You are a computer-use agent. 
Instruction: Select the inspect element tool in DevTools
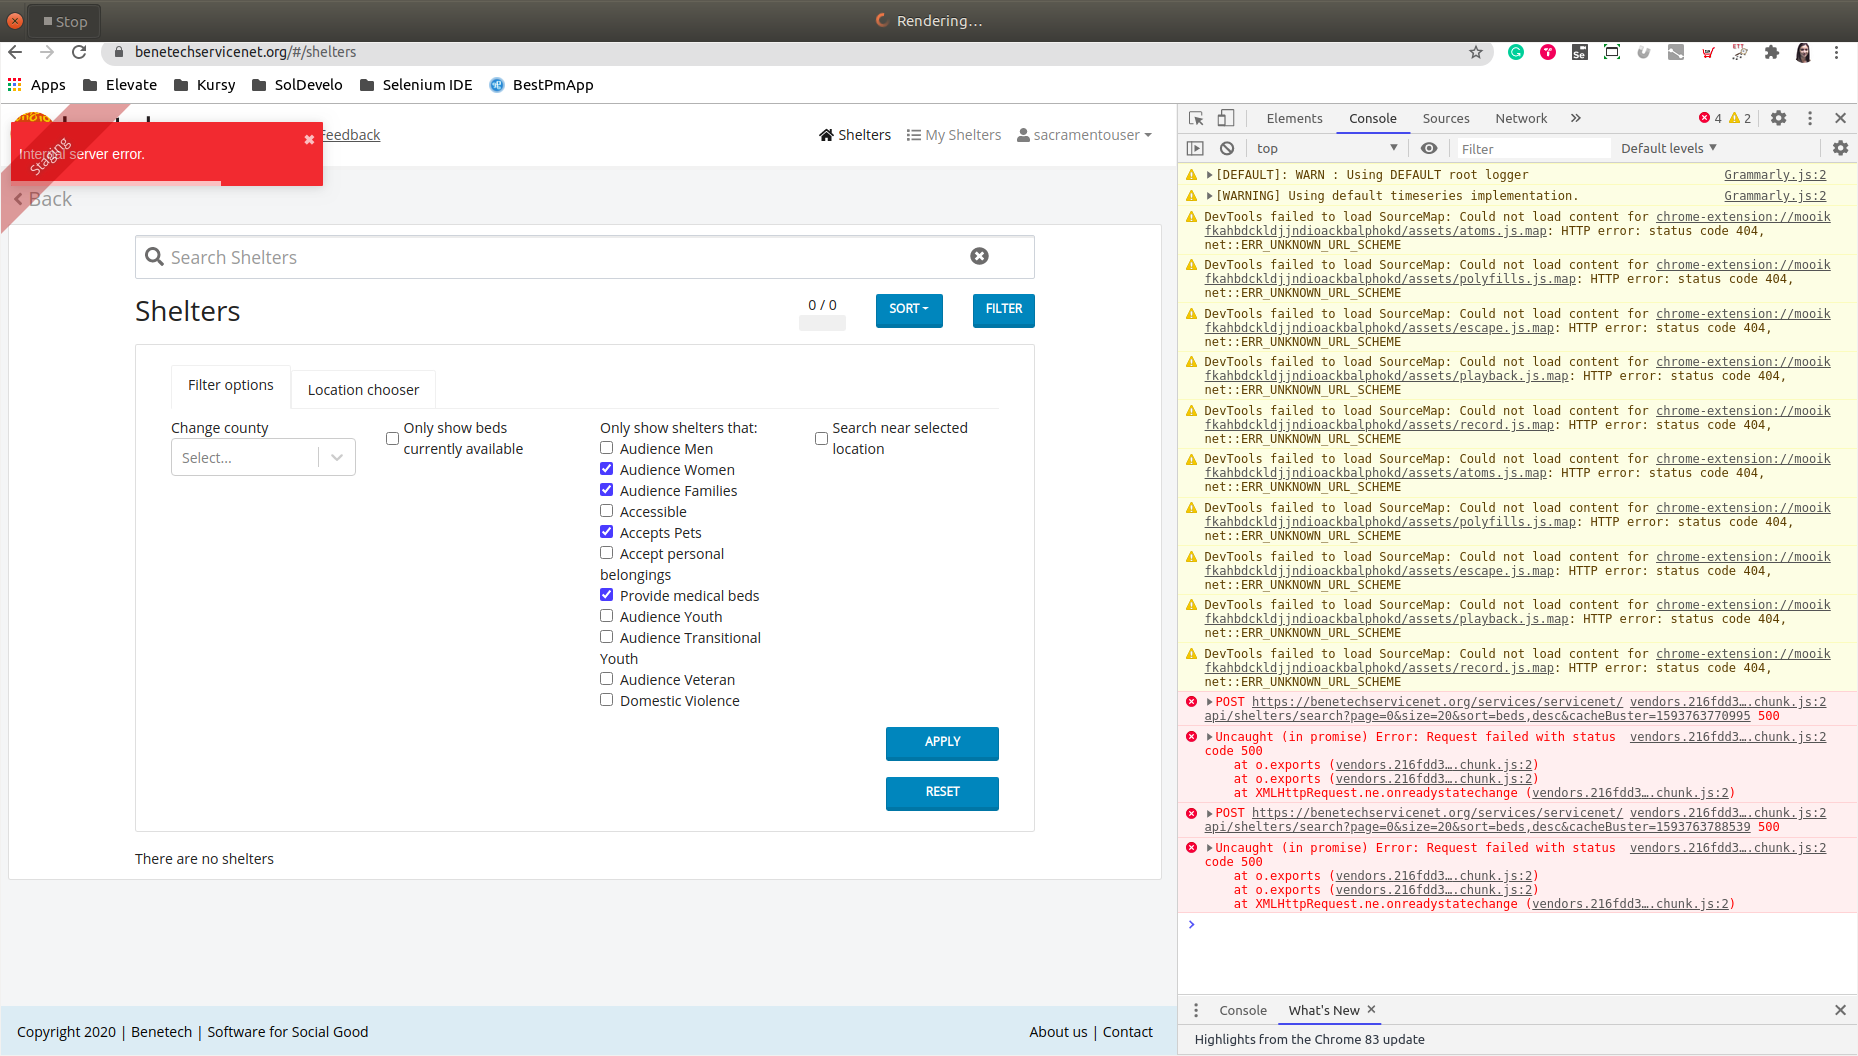1196,117
